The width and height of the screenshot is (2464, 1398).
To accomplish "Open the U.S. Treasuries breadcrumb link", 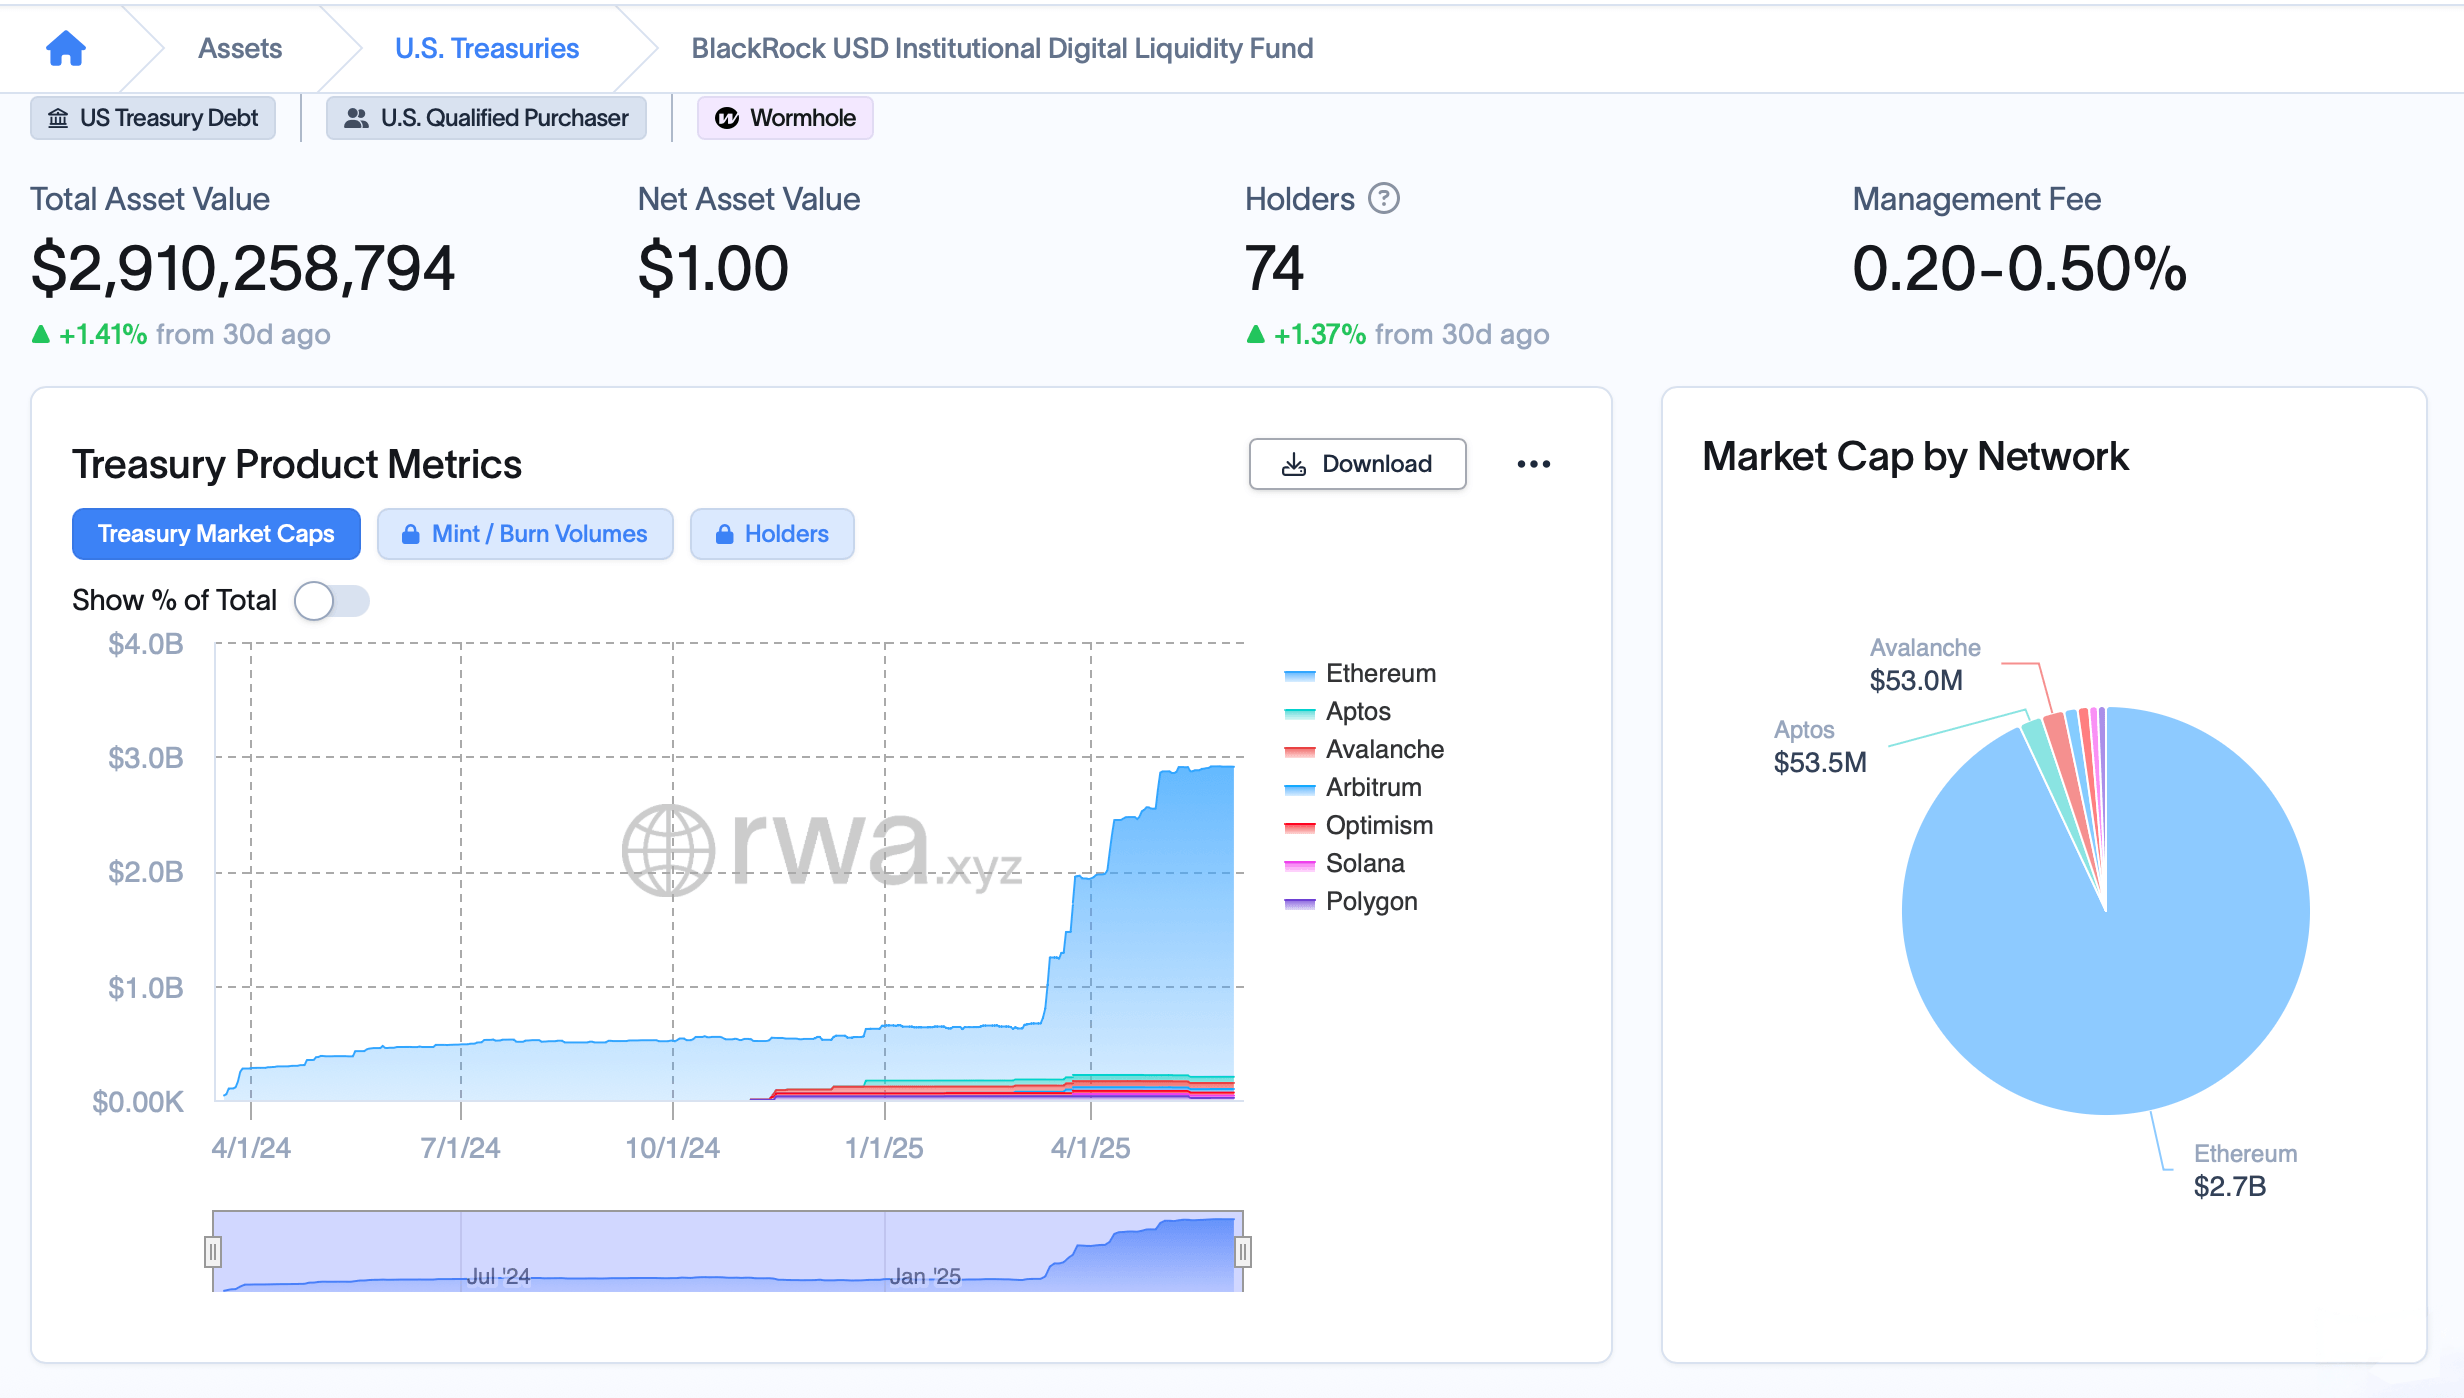I will point(487,47).
